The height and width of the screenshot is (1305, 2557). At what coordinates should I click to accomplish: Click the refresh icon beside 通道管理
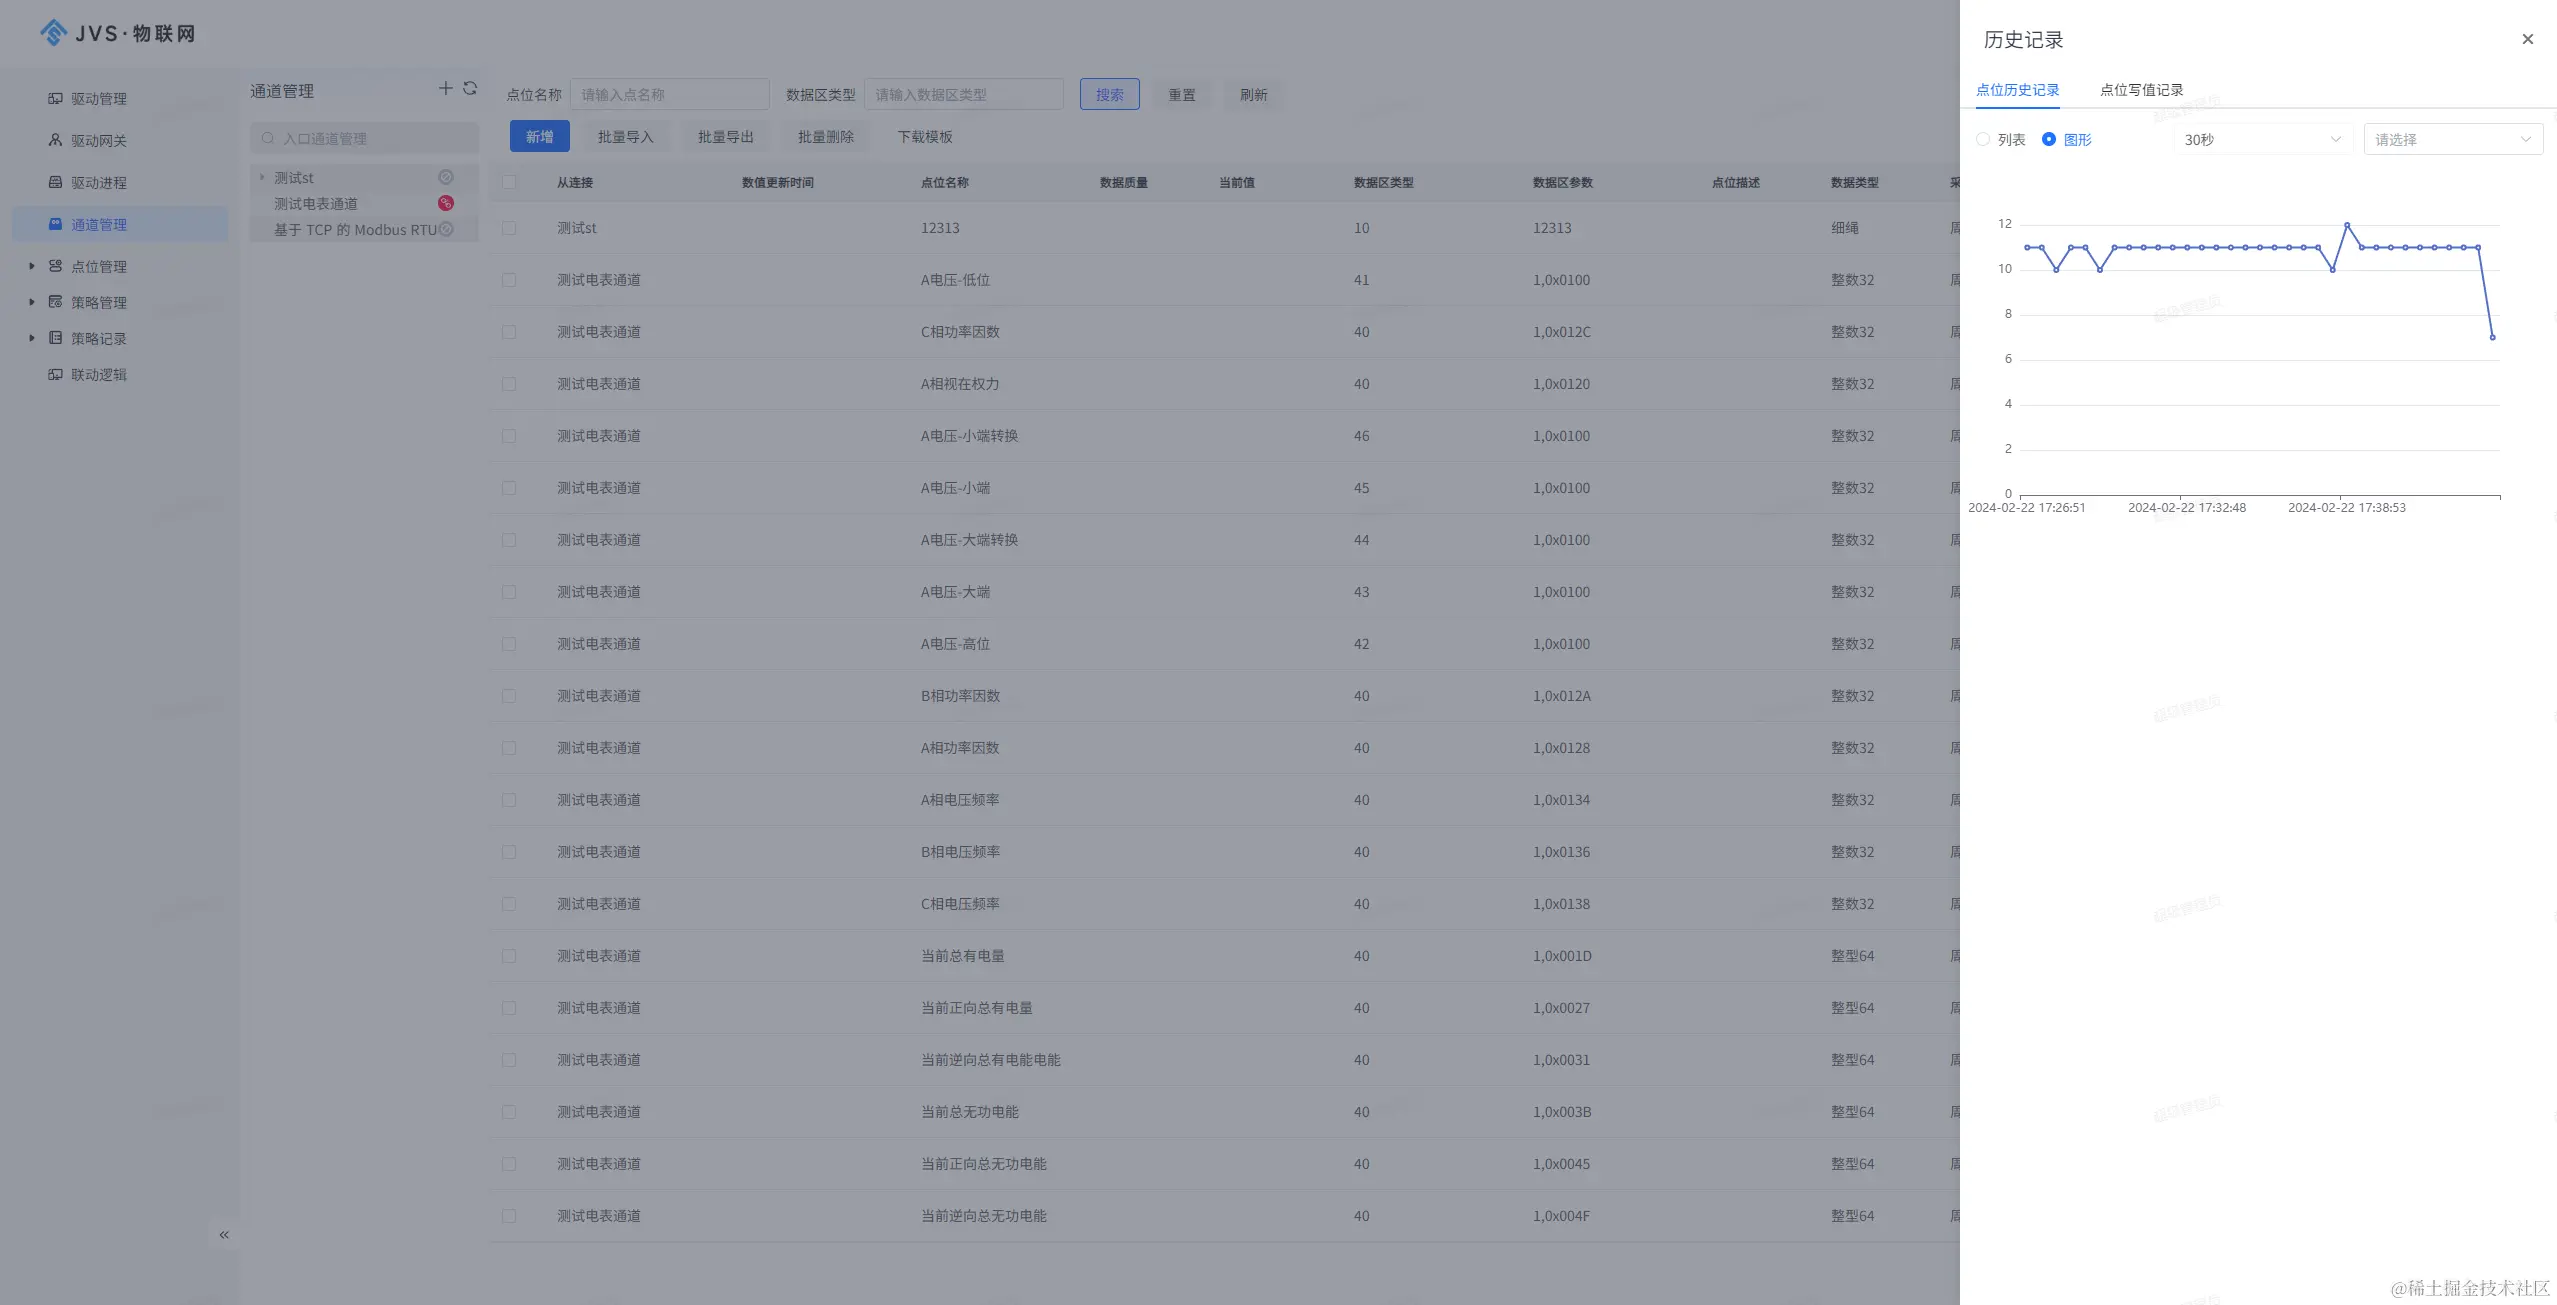[x=470, y=89]
